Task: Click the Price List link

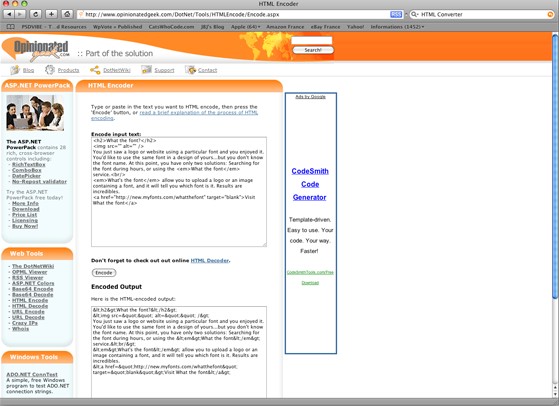Action: [24, 215]
